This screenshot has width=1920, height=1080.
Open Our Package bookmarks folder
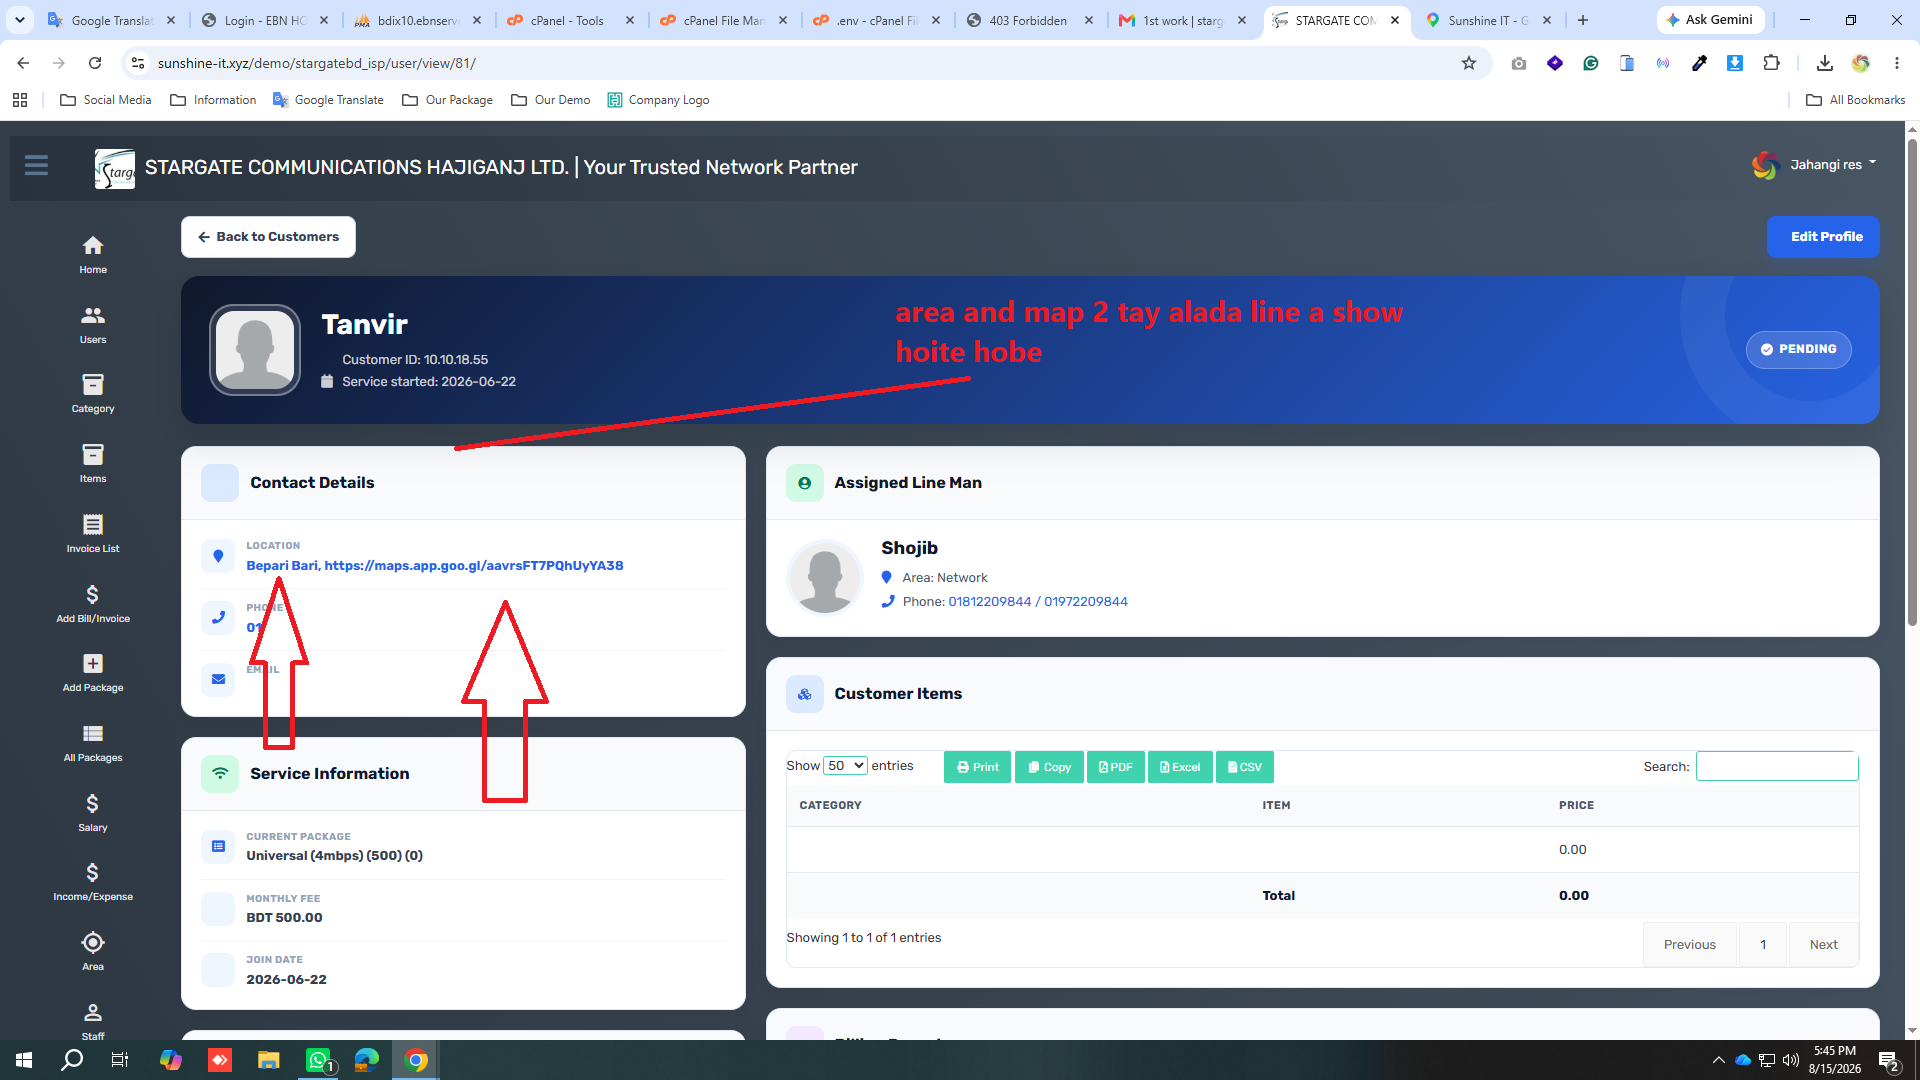[x=448, y=100]
